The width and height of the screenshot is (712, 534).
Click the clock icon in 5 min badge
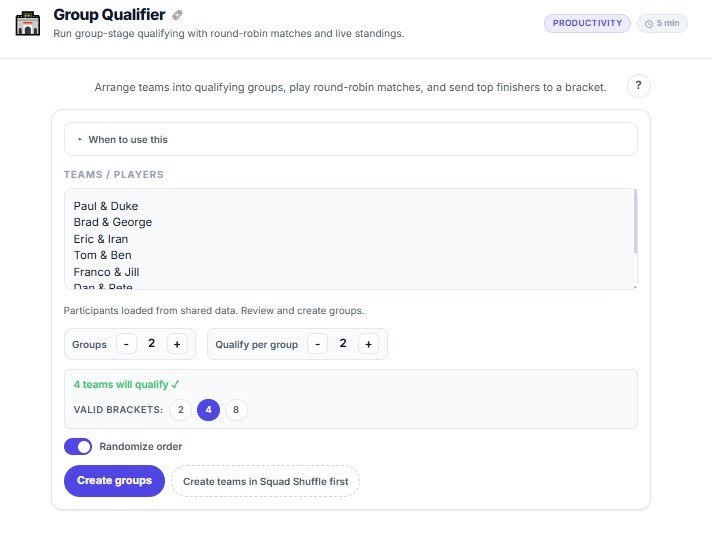point(649,23)
